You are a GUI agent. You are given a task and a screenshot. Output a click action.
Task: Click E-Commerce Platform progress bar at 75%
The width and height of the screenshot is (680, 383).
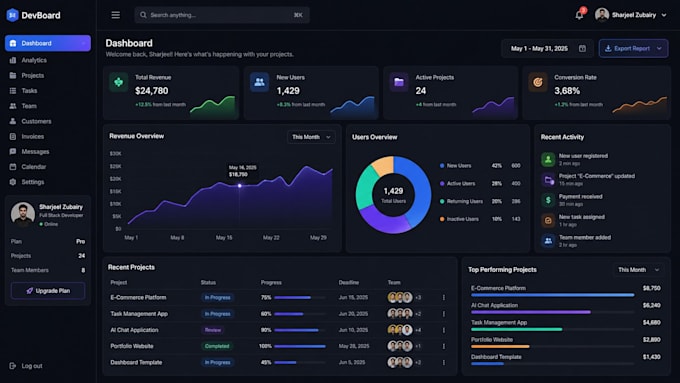click(x=300, y=298)
